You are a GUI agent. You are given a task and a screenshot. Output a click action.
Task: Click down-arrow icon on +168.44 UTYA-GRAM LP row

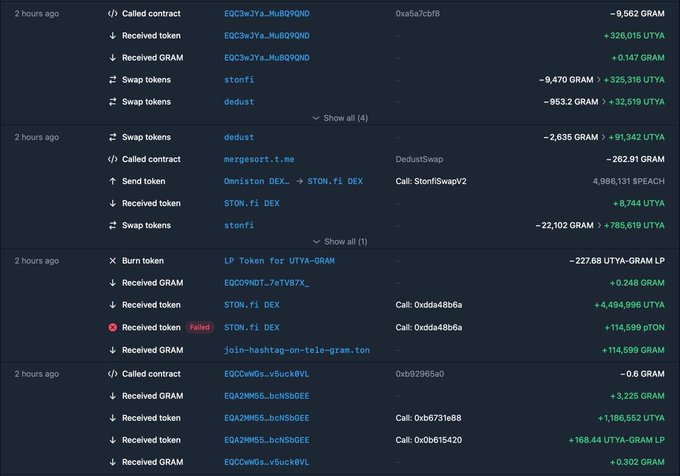click(112, 440)
